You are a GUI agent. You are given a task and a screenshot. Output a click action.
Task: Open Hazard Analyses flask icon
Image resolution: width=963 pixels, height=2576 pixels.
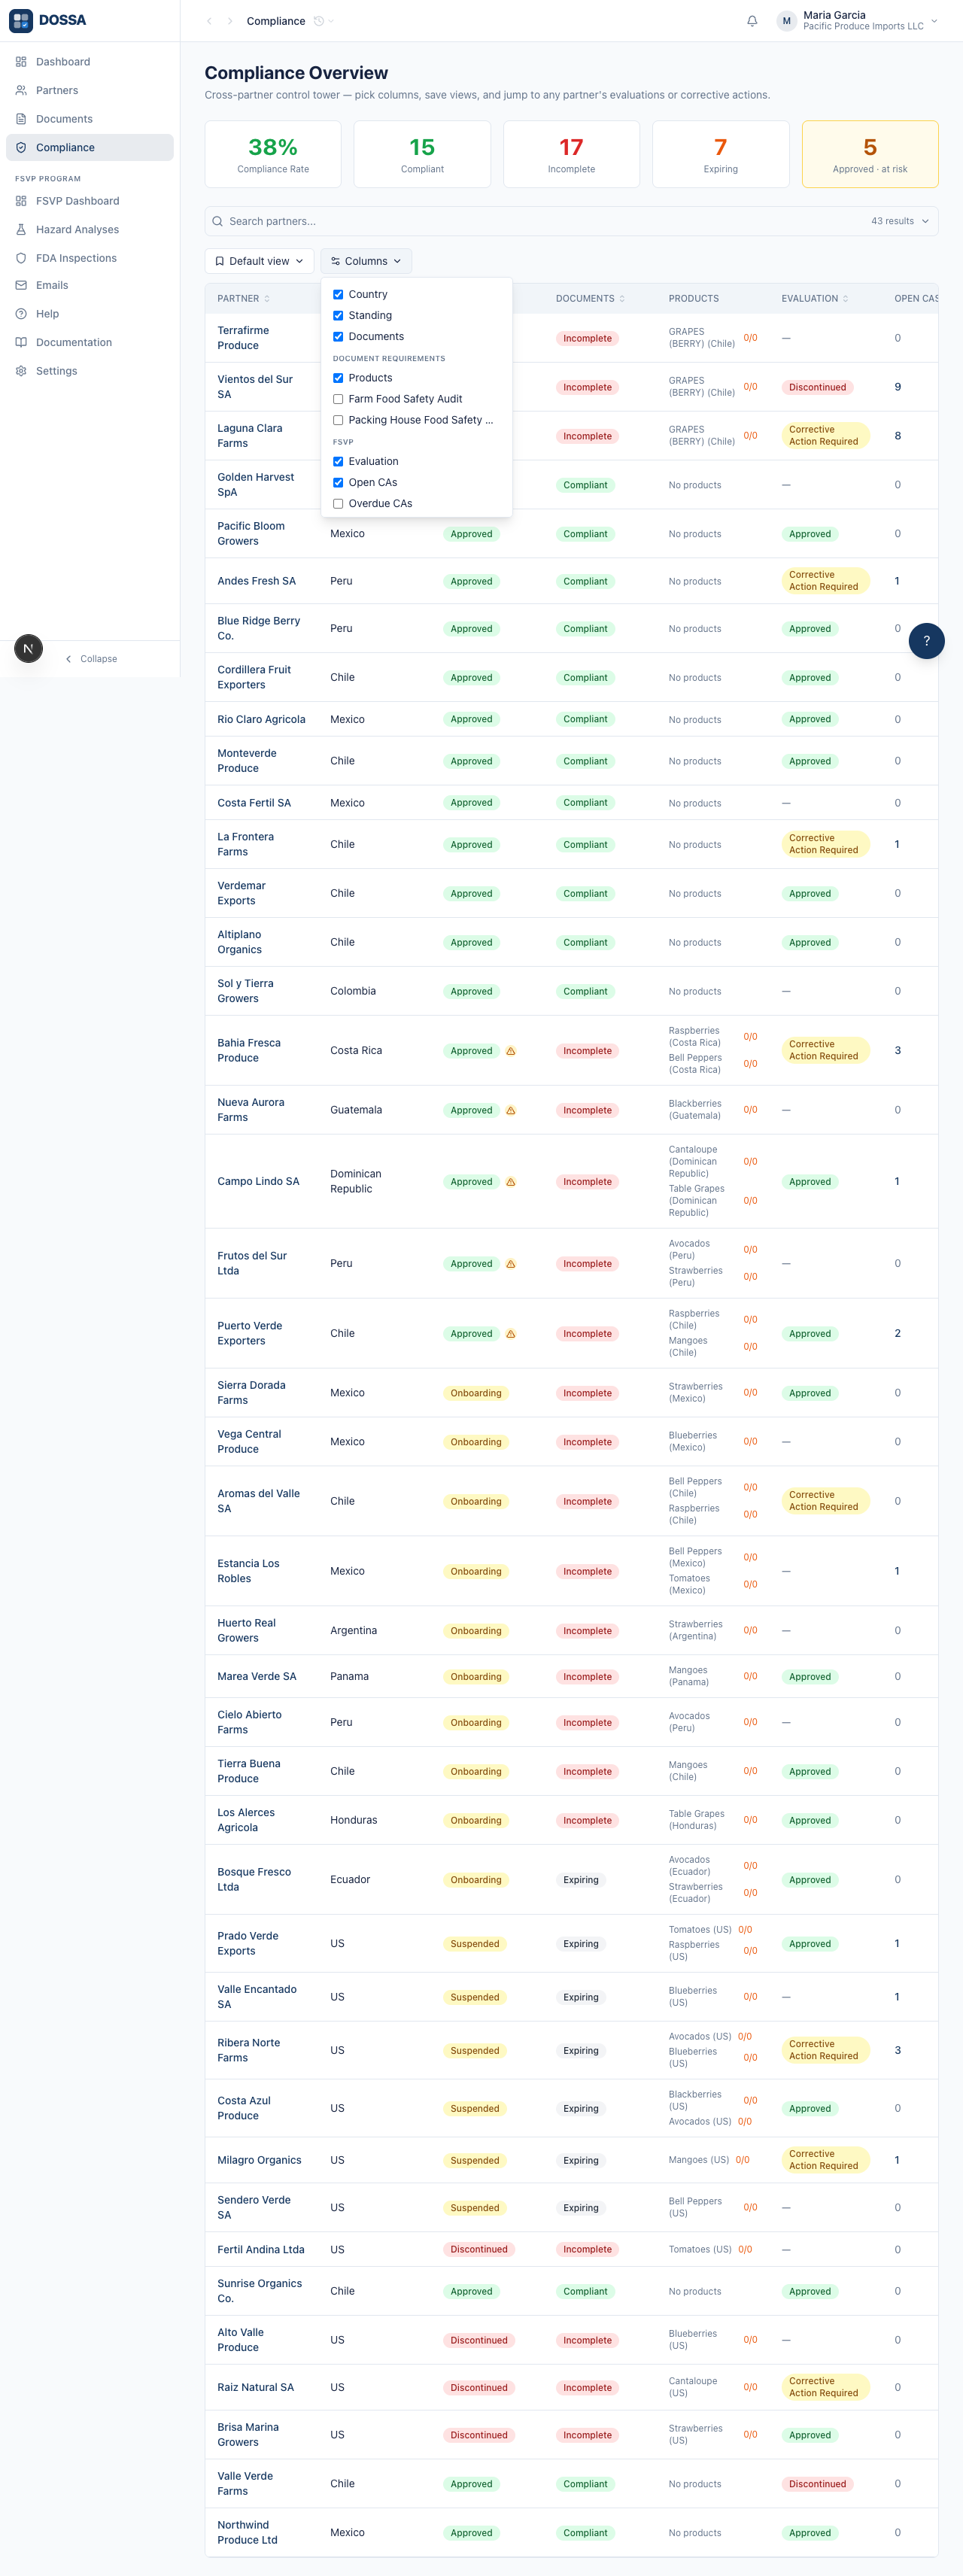(x=21, y=229)
